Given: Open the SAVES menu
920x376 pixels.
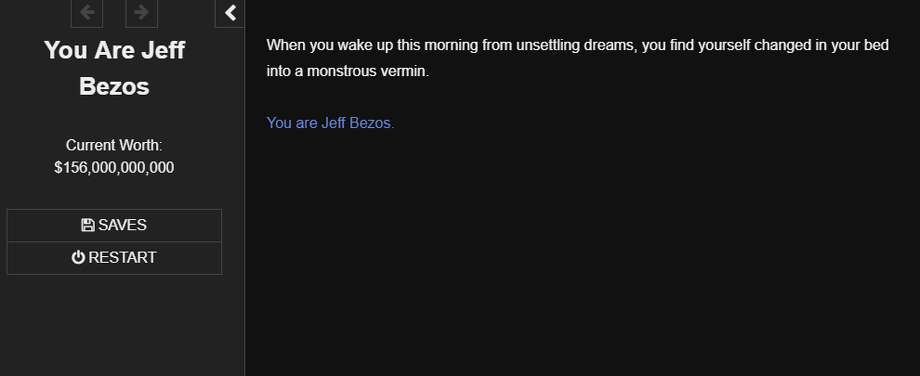Looking at the screenshot, I should click(x=114, y=225).
